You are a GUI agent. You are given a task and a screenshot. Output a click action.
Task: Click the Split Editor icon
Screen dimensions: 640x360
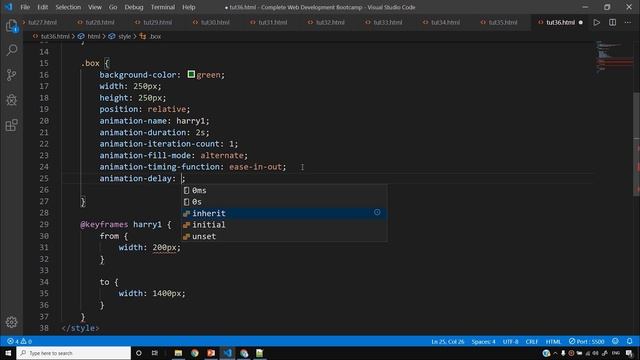click(x=612, y=22)
